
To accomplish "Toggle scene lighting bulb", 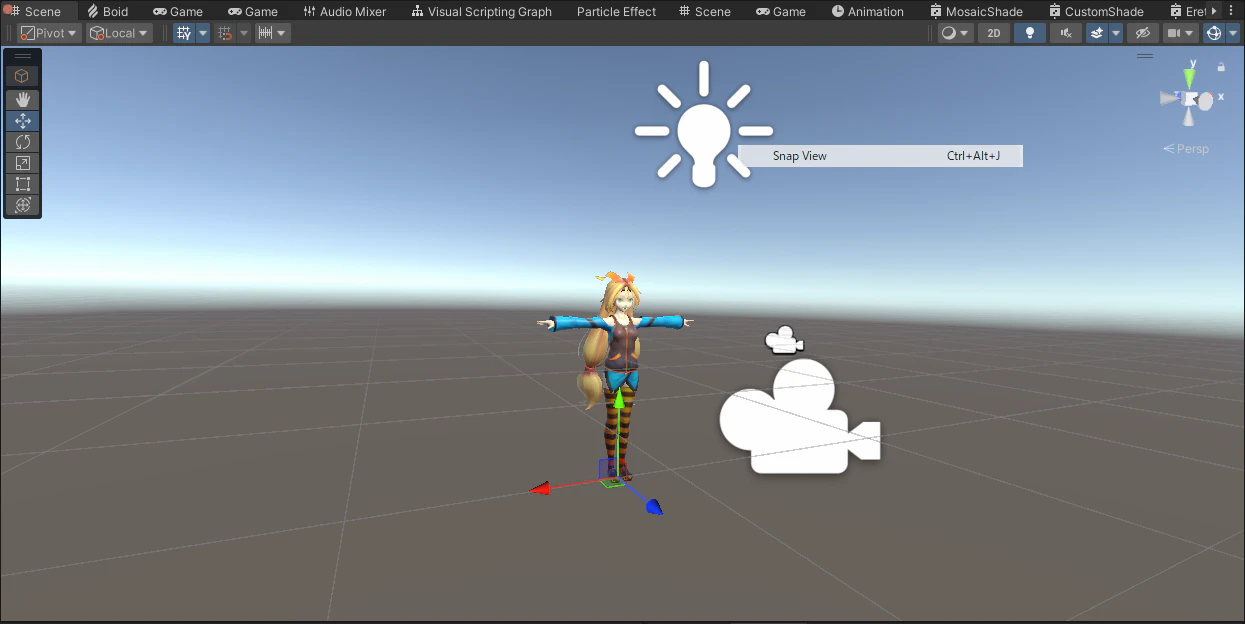I will (1030, 33).
